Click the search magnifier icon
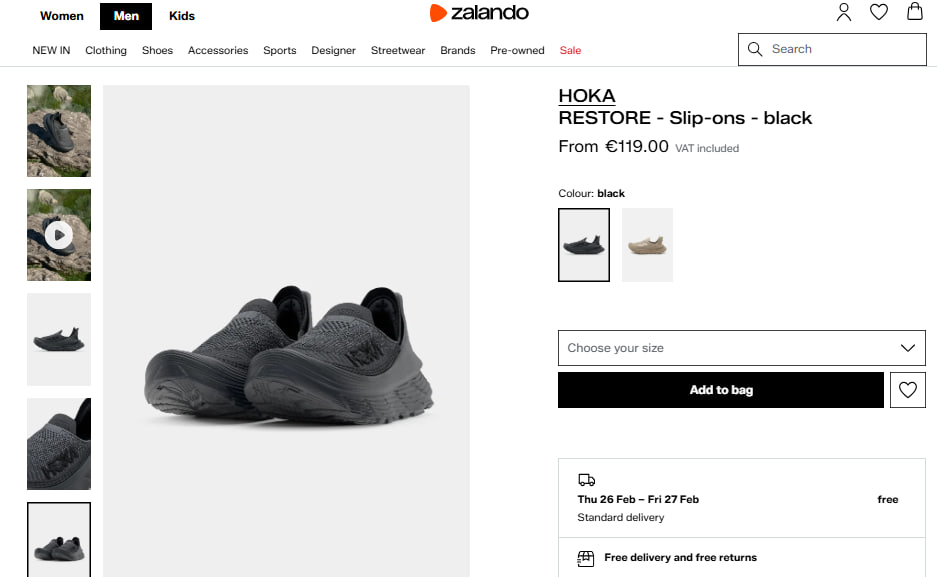This screenshot has height=577, width=937. (x=755, y=49)
